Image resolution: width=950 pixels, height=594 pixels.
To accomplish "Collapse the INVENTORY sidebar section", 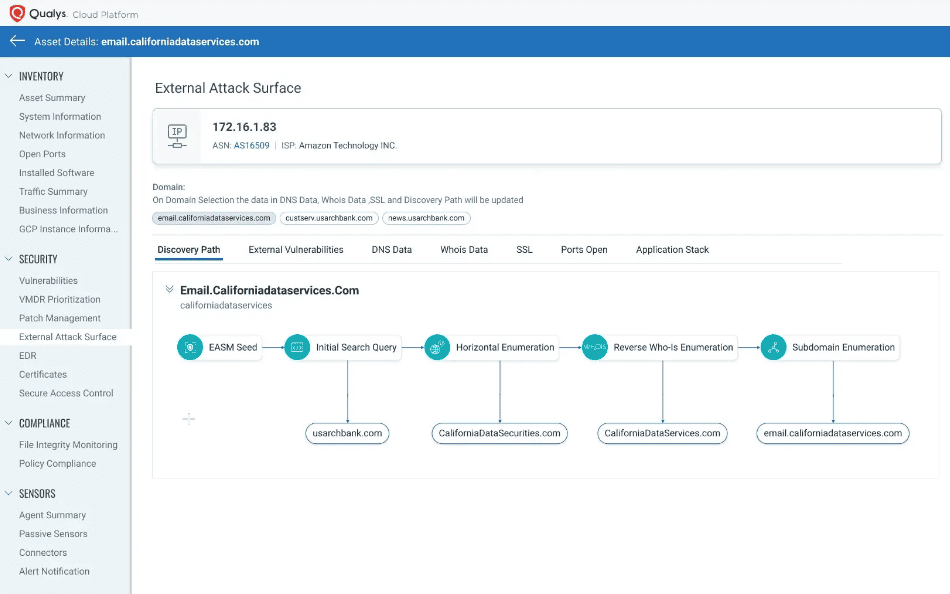I will (9, 76).
